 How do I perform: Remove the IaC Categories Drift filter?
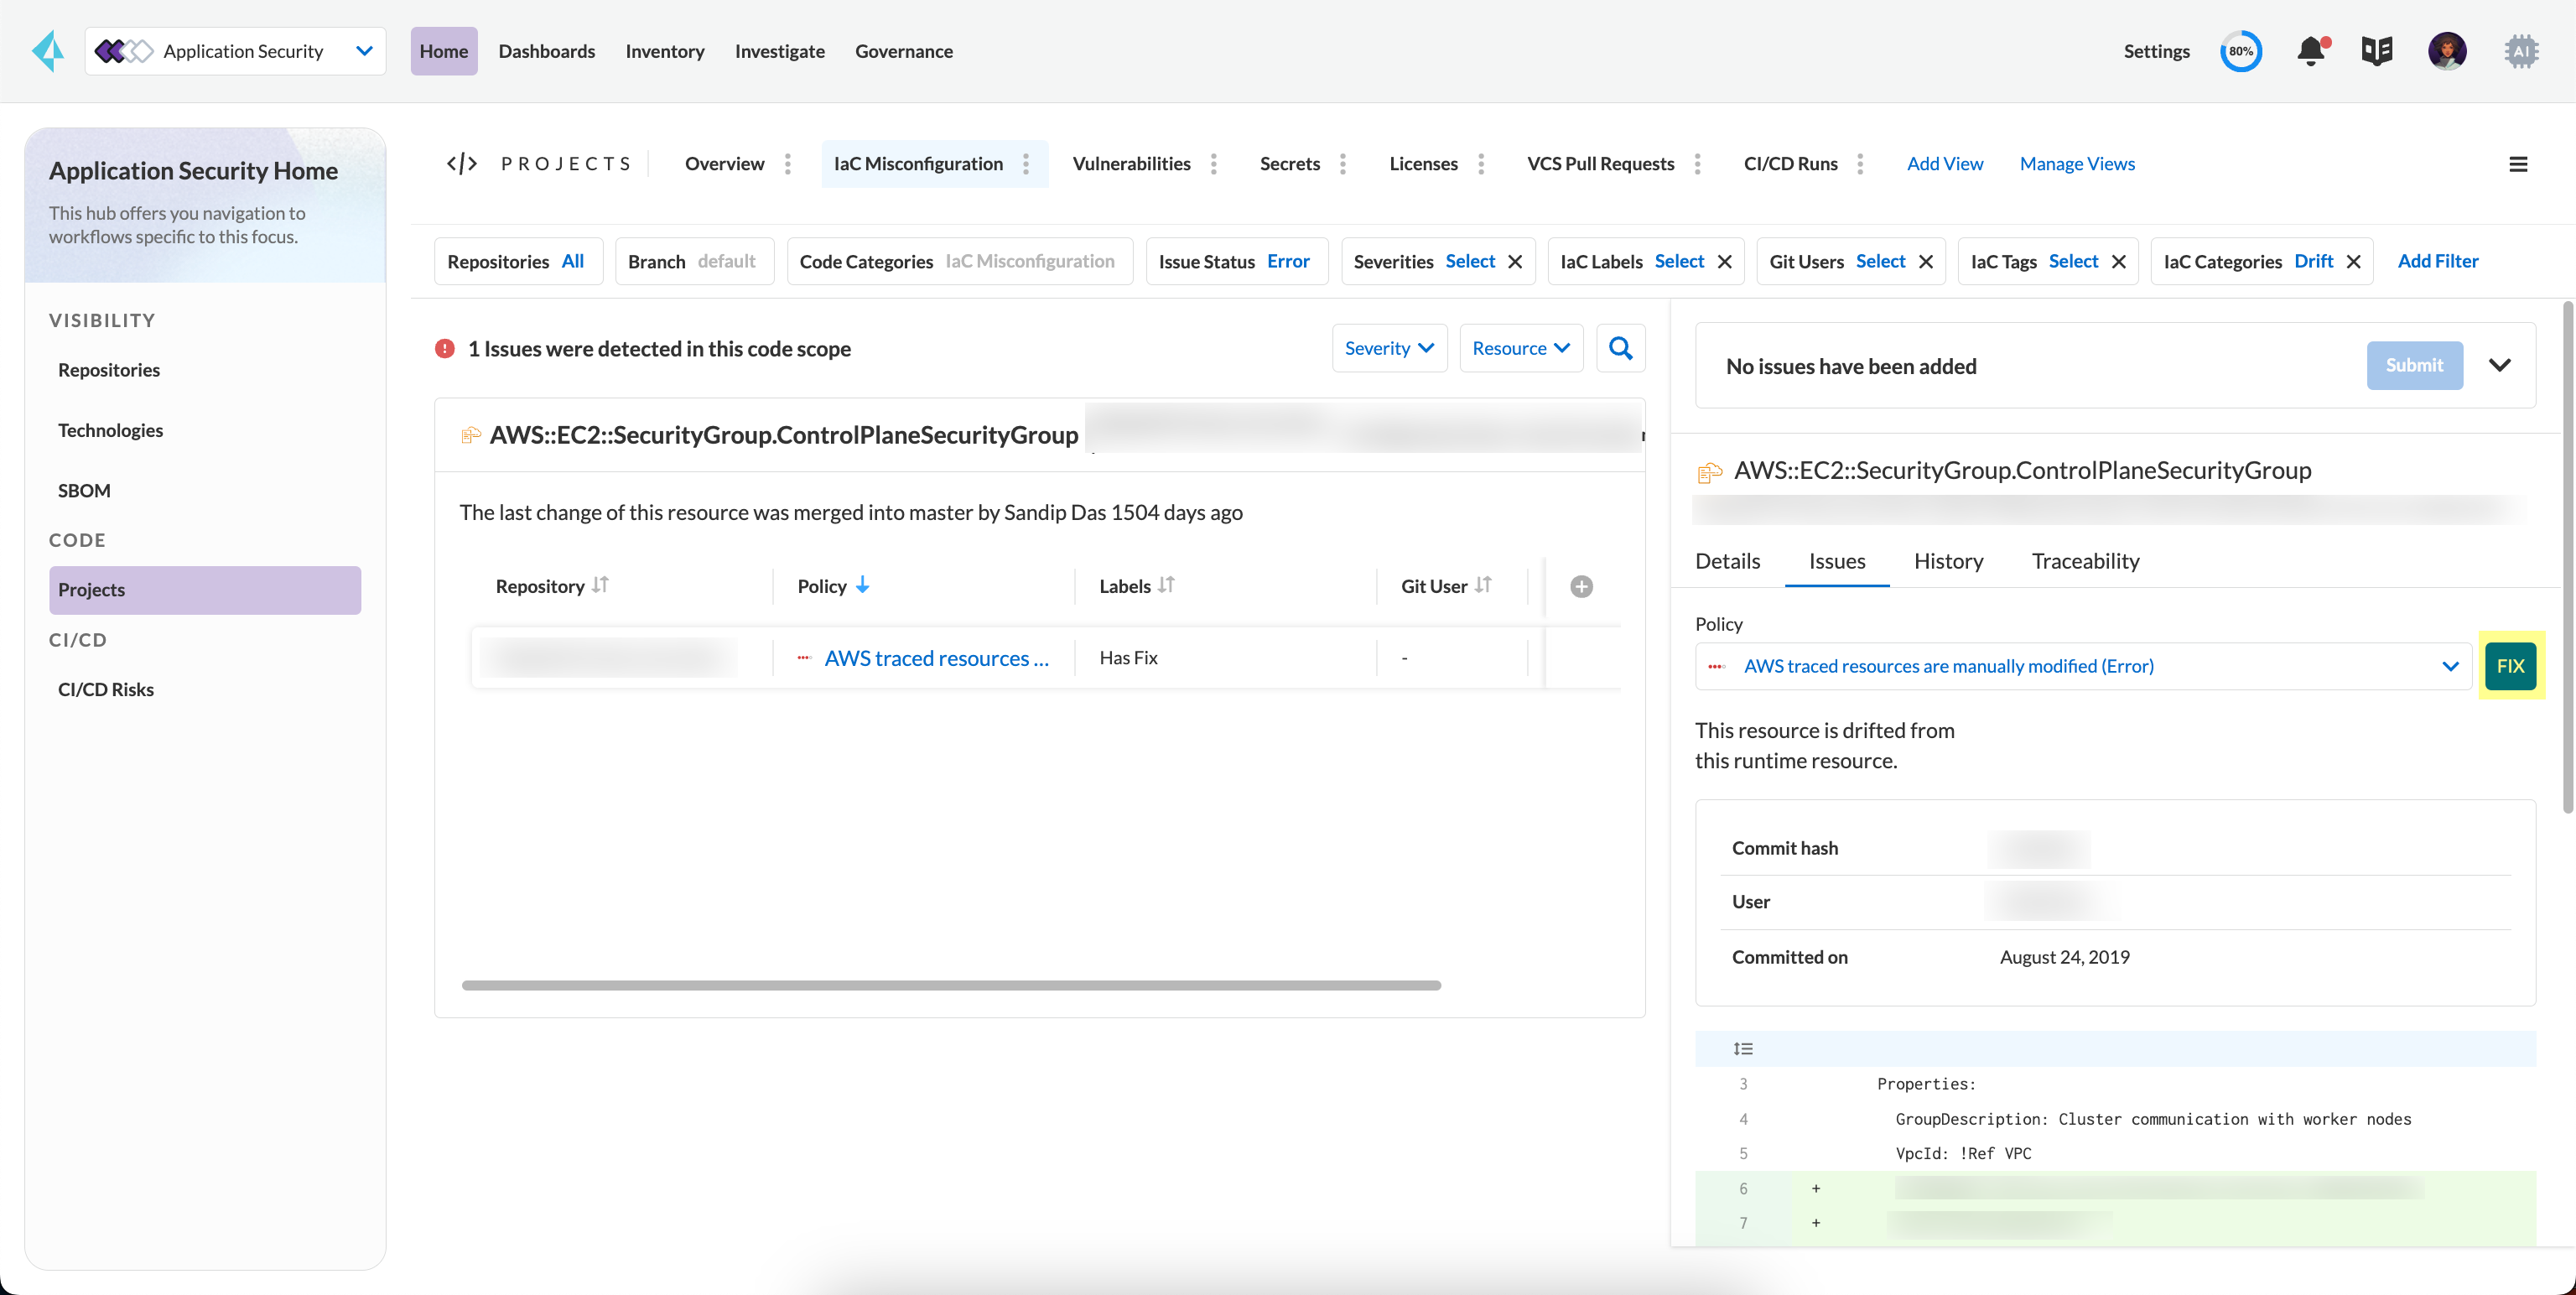click(x=2354, y=262)
